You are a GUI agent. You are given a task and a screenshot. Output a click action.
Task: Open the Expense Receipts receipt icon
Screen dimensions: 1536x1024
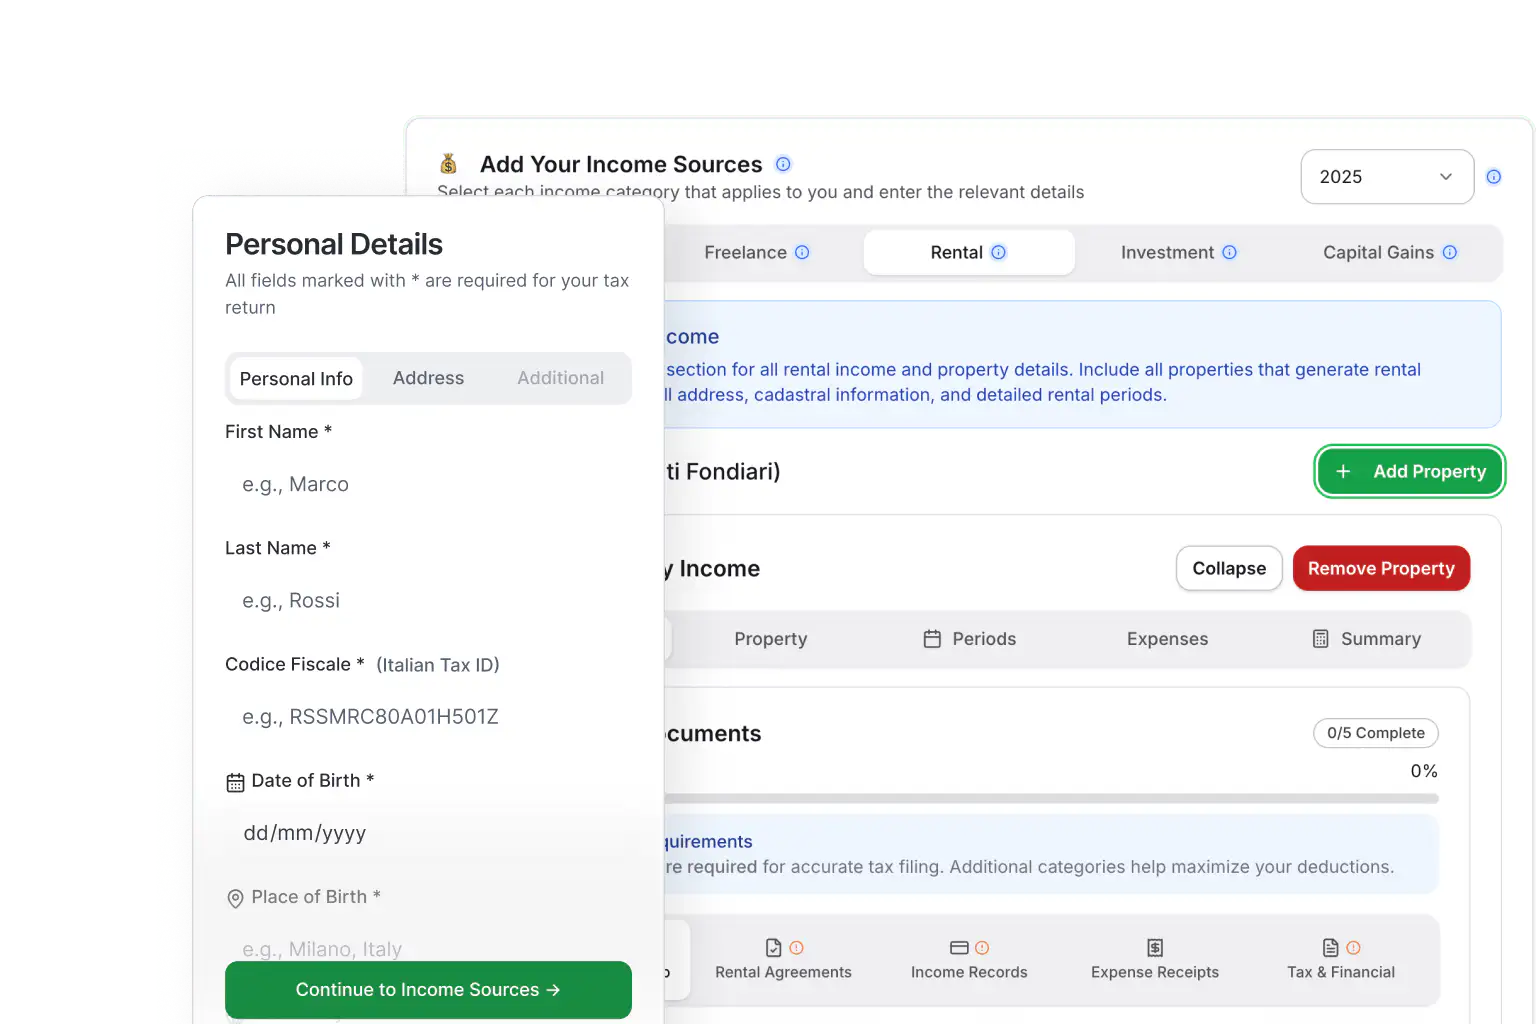click(x=1155, y=947)
